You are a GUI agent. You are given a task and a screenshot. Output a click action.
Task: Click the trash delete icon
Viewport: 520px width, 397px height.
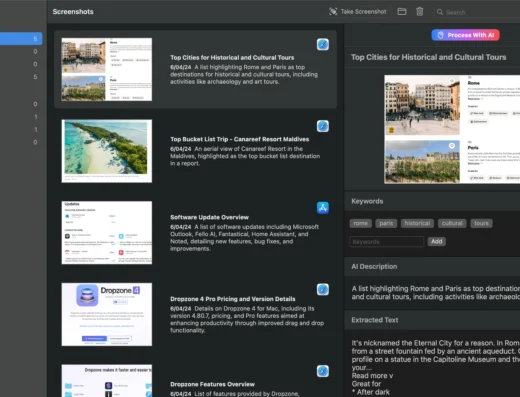click(420, 12)
